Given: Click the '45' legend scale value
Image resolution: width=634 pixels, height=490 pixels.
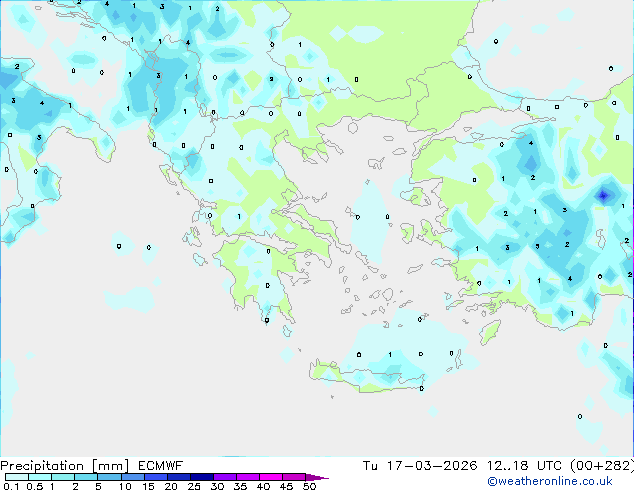Looking at the screenshot, I should (286, 486).
